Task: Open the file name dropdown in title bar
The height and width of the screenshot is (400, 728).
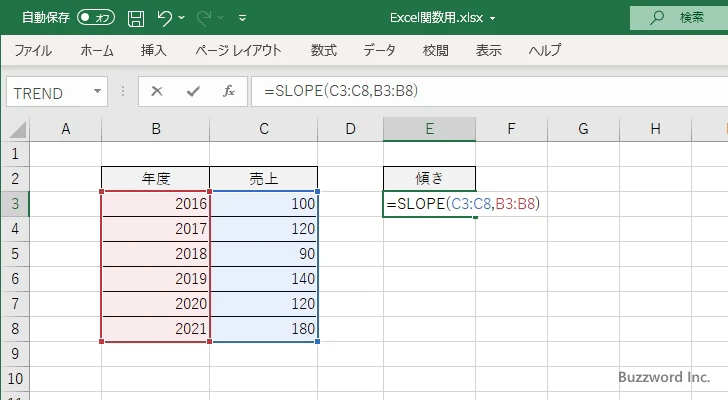Action: (493, 19)
